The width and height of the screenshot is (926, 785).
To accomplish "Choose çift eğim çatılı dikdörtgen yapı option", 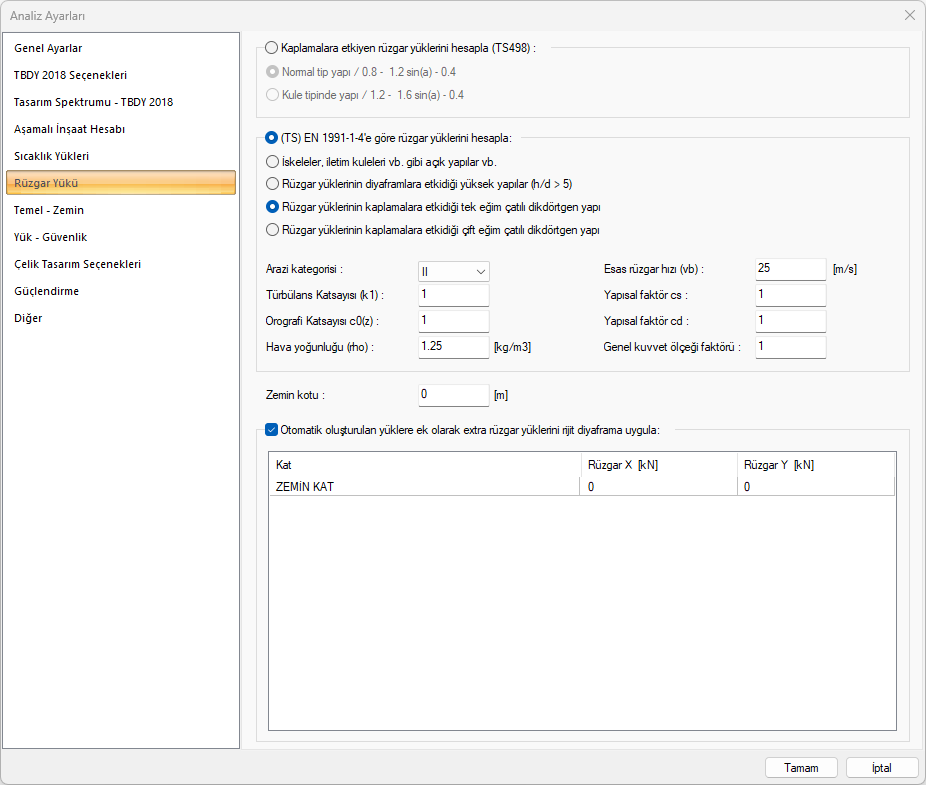I will pyautogui.click(x=272, y=230).
